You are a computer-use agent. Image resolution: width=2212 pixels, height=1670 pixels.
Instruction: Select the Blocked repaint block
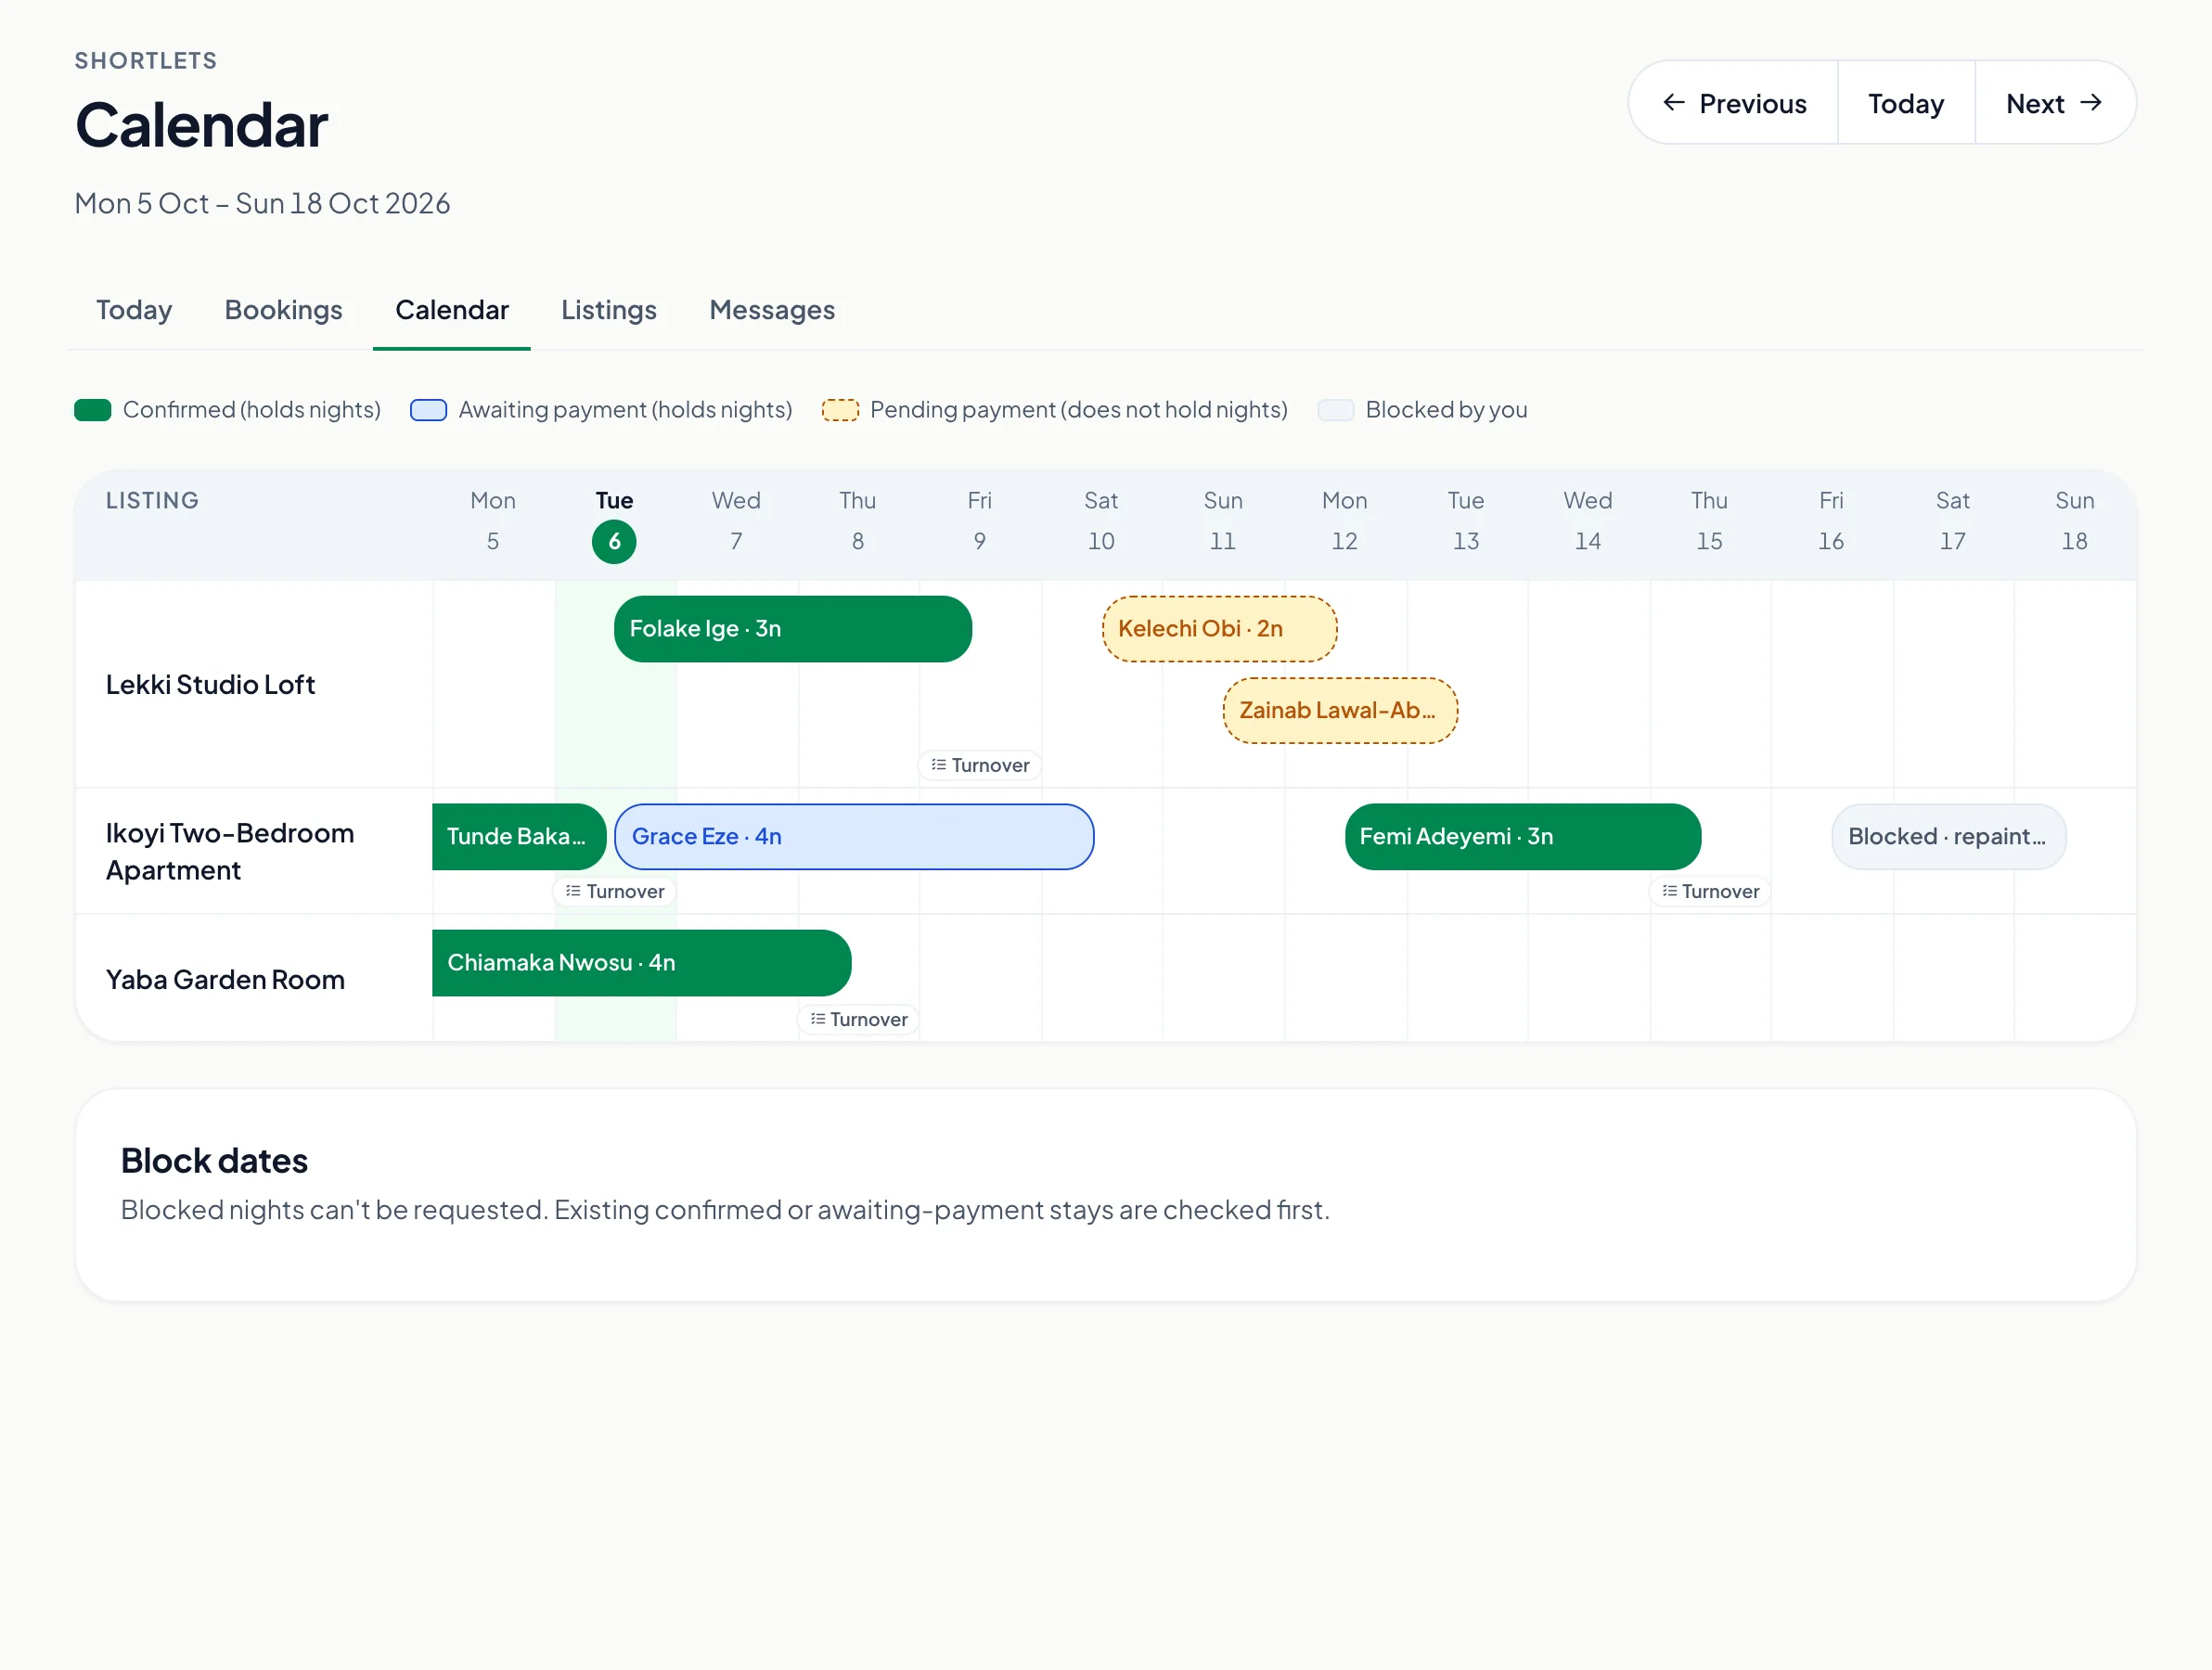pos(1949,837)
